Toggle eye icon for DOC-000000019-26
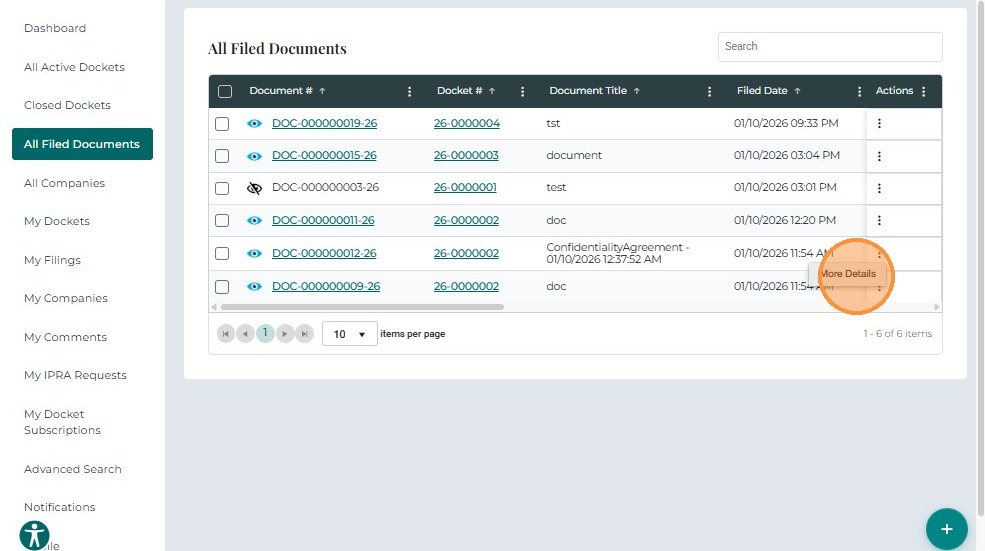Viewport: 985px width, 551px height. point(254,124)
